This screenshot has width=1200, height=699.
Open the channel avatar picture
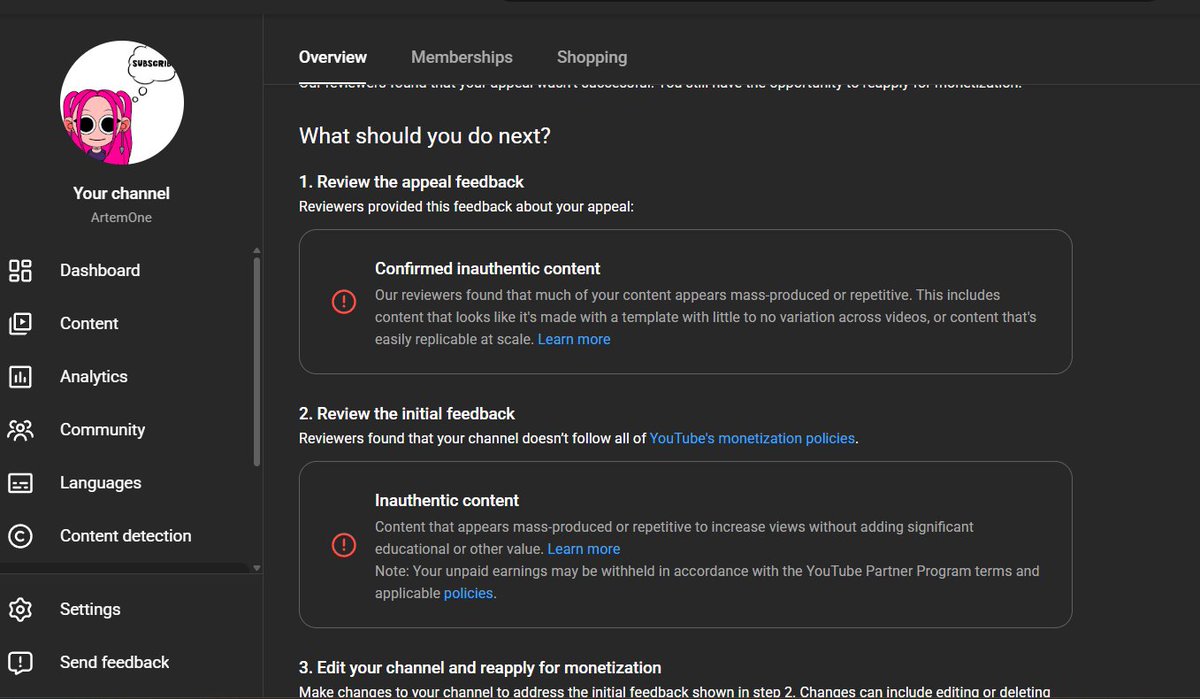pyautogui.click(x=122, y=103)
